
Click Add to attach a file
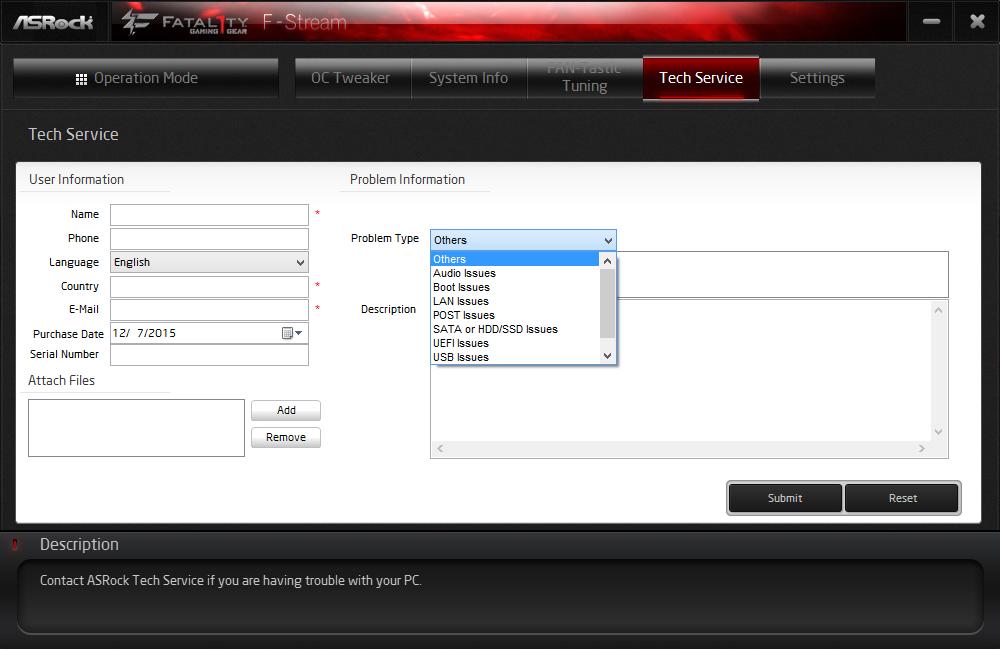pyautogui.click(x=286, y=411)
